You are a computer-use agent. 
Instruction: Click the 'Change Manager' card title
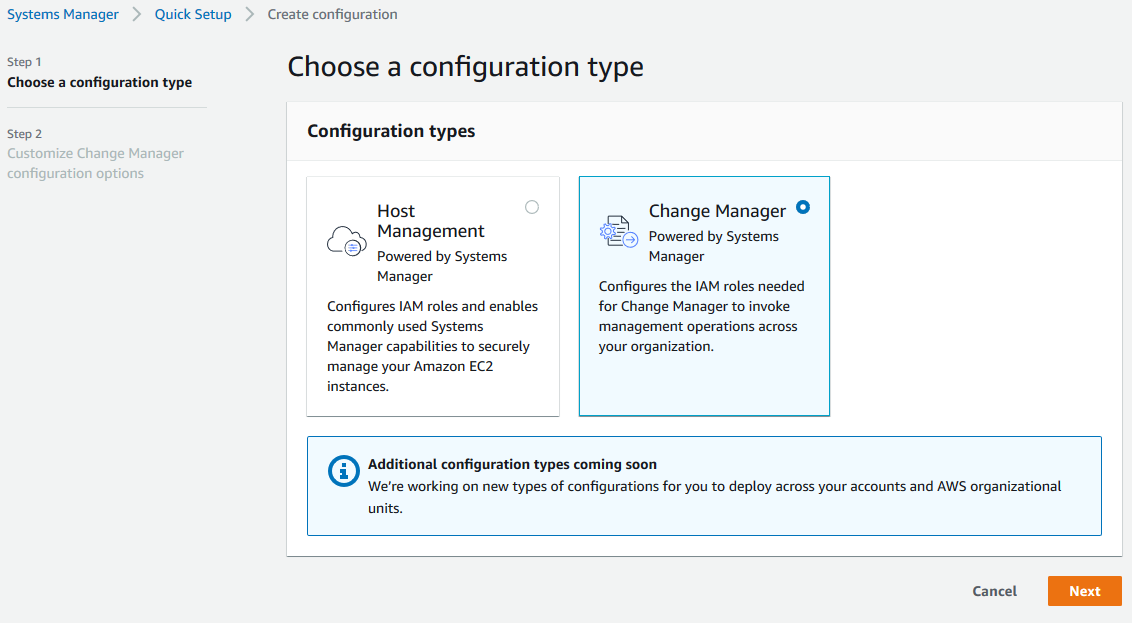coord(717,211)
